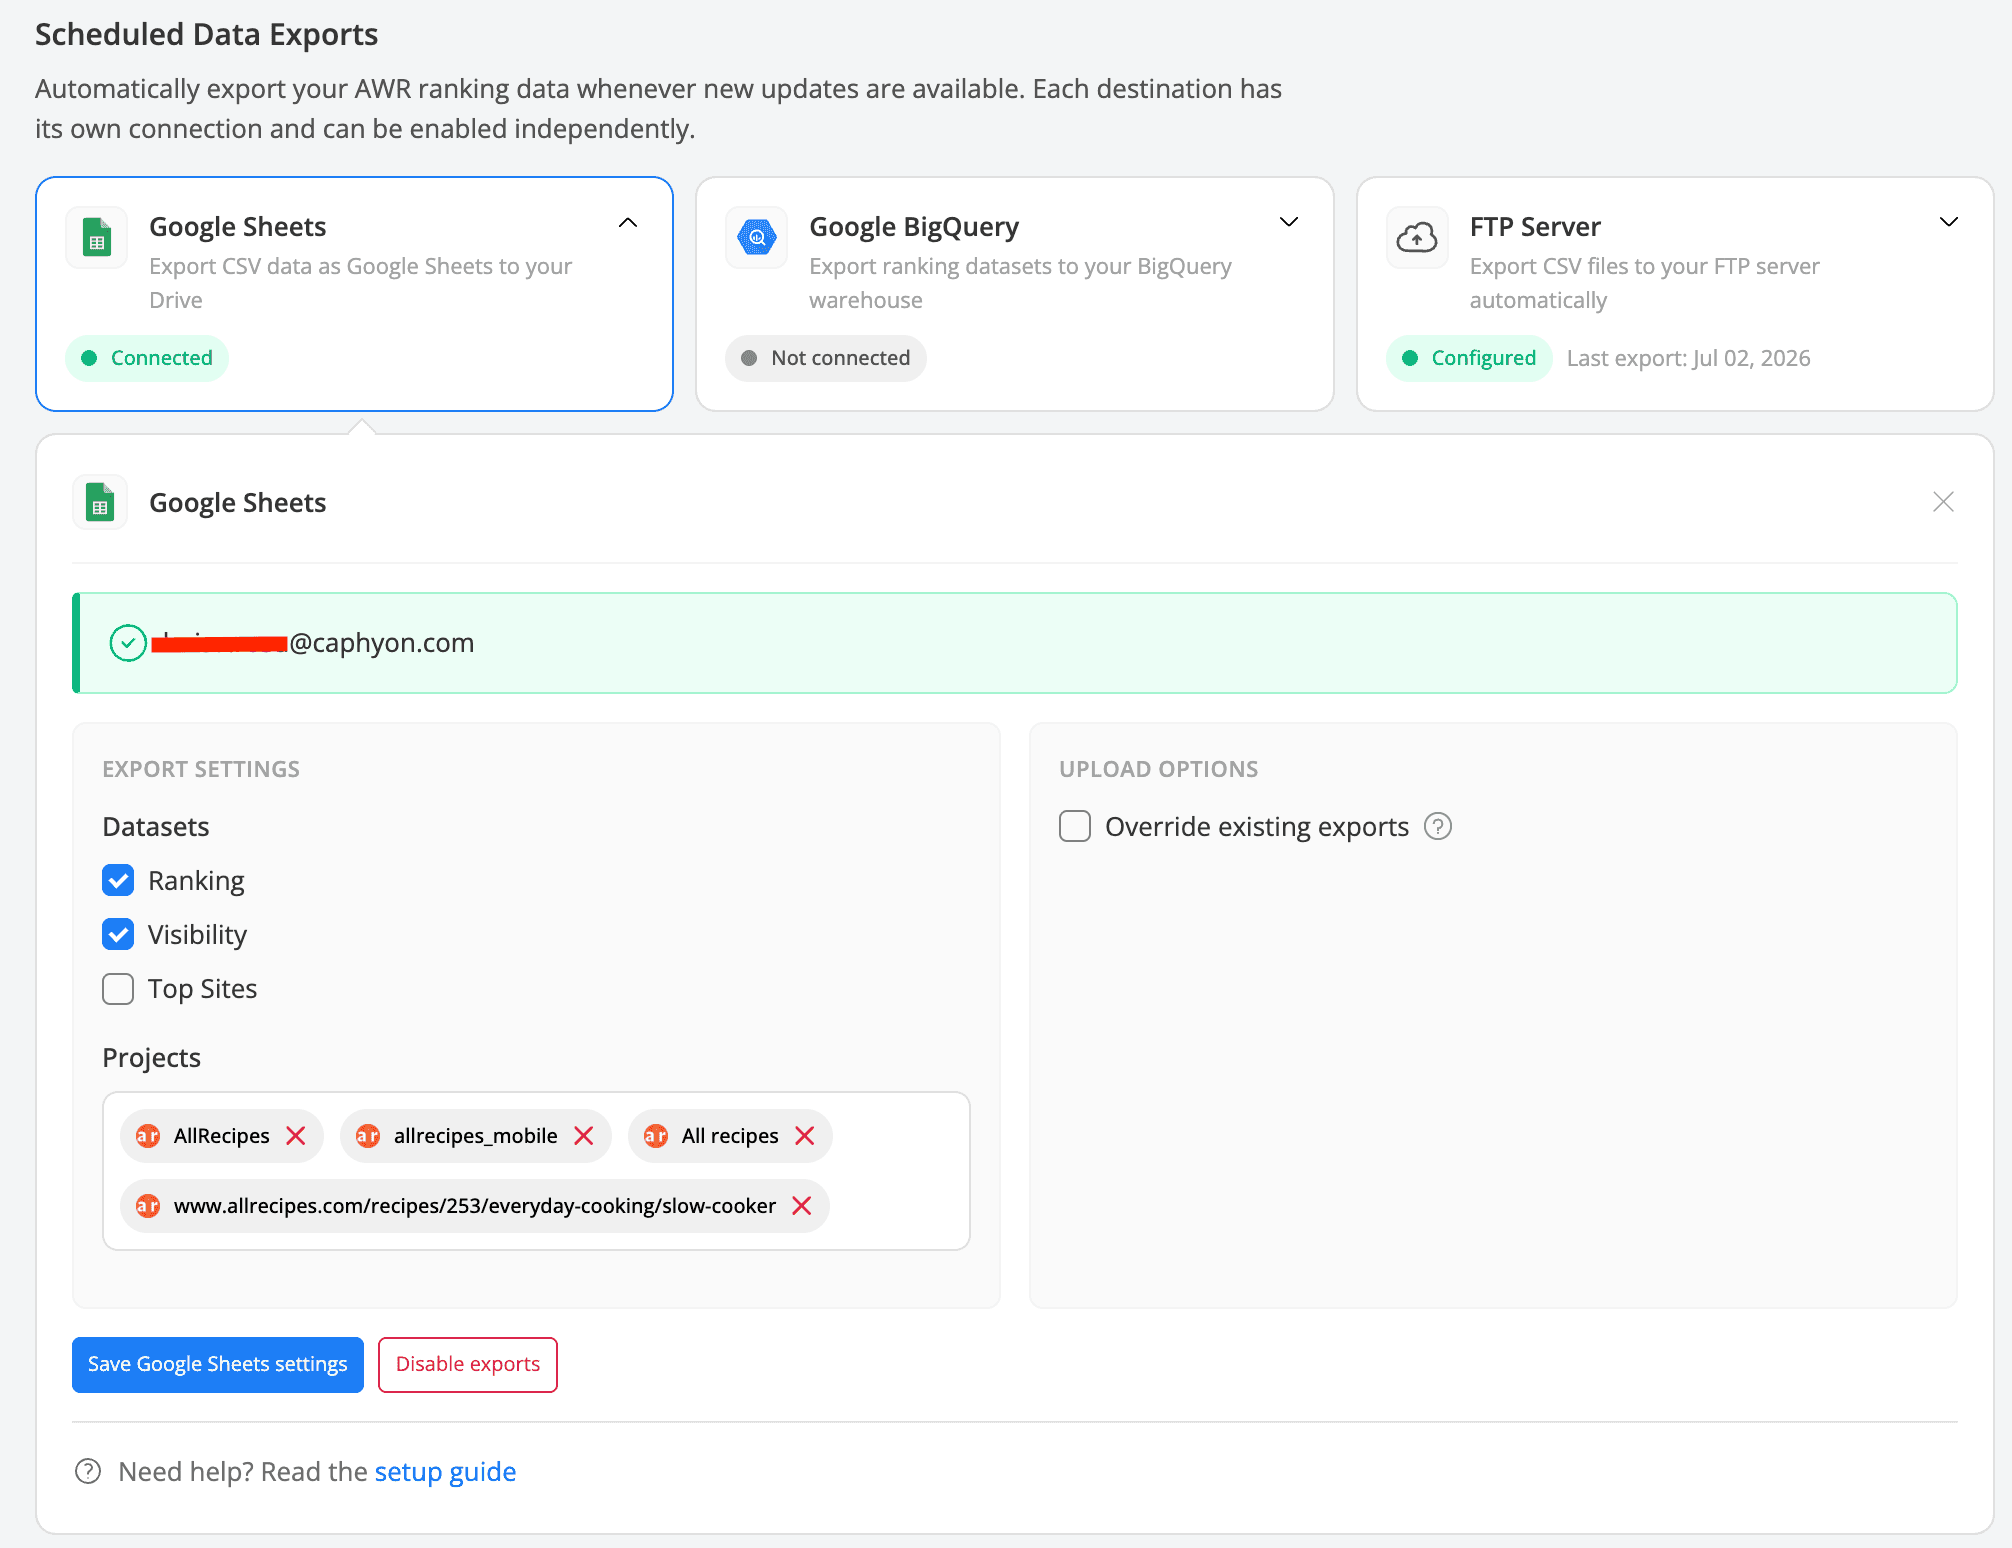Click the 'Top Sites' label text
The height and width of the screenshot is (1548, 2012).
(203, 989)
